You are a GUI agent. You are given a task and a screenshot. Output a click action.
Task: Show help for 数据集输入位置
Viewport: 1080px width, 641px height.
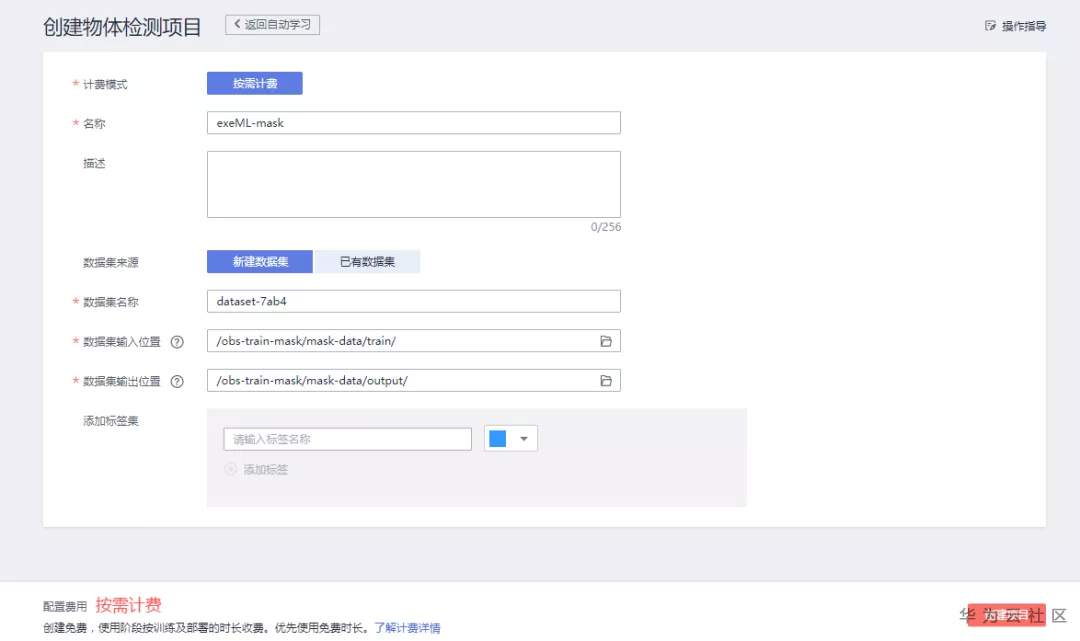pos(177,341)
